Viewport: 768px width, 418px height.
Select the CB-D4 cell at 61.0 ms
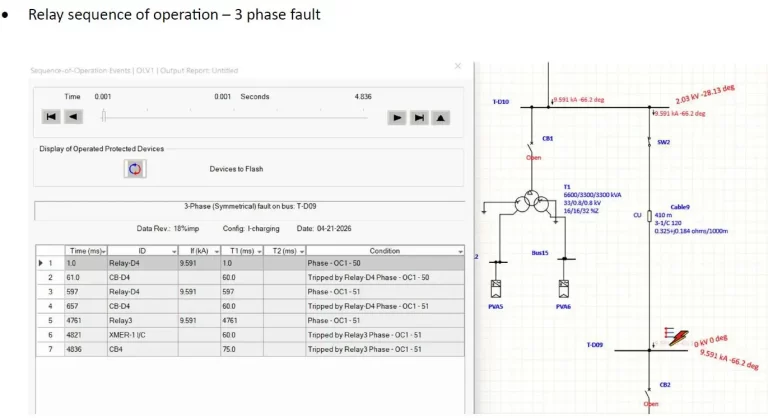click(143, 277)
